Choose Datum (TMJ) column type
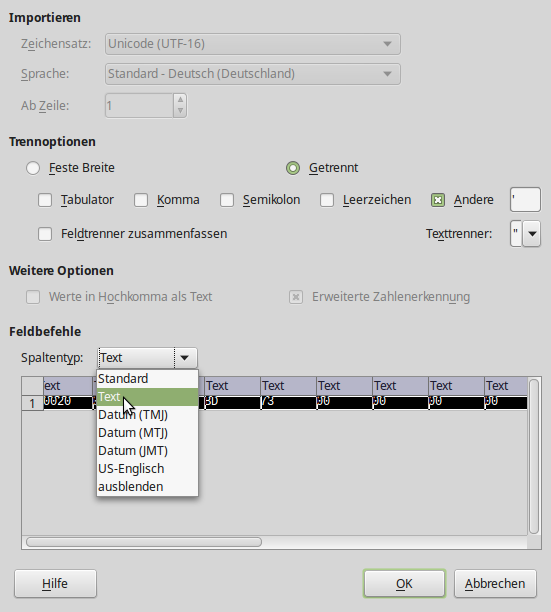 [148, 415]
